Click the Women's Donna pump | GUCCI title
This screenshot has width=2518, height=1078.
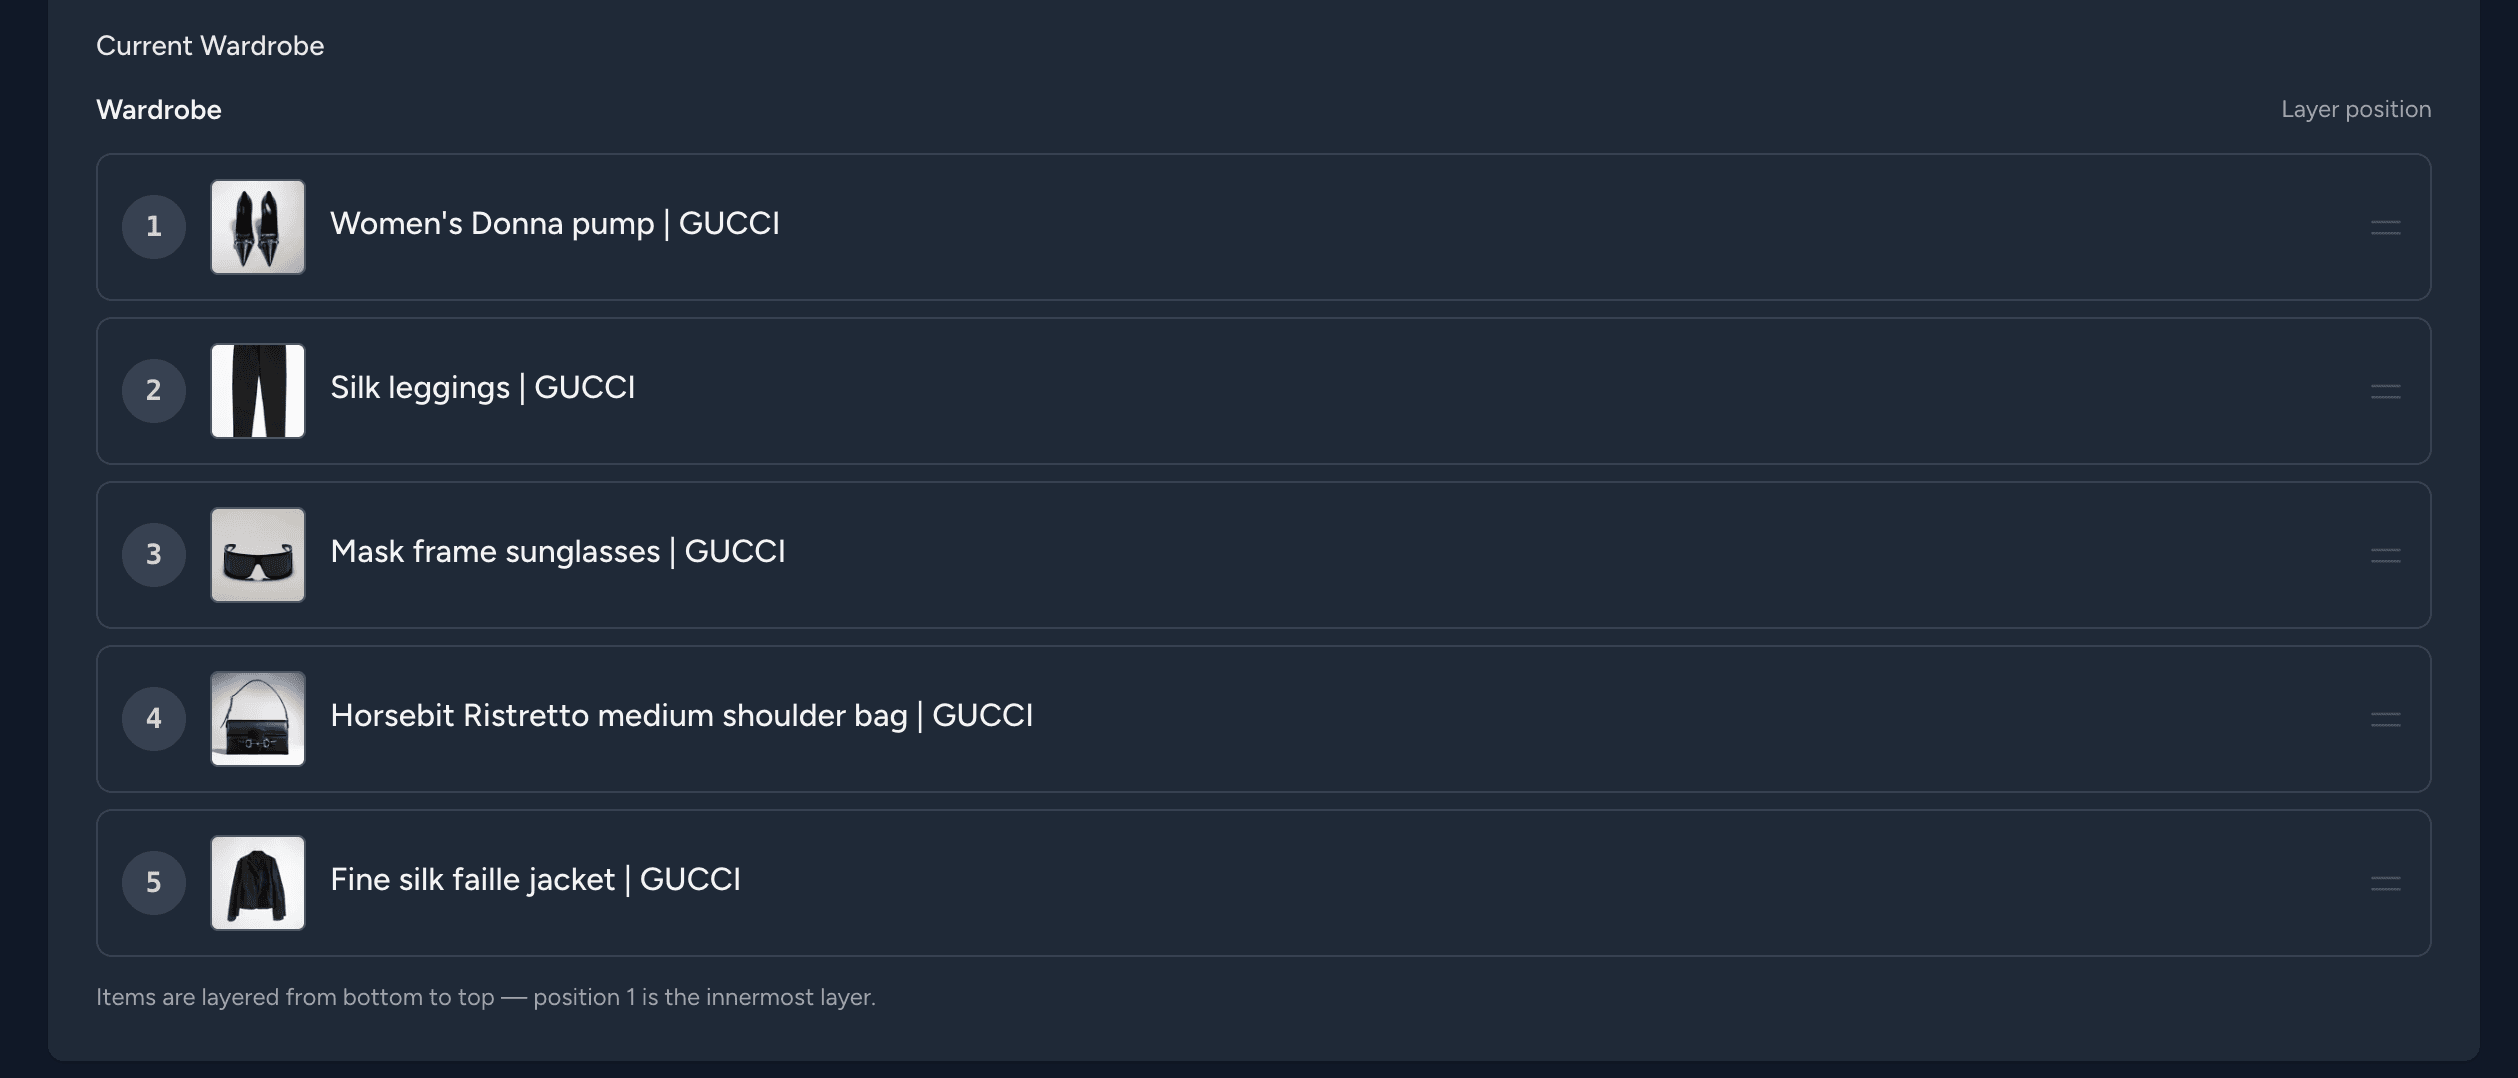pyautogui.click(x=555, y=224)
